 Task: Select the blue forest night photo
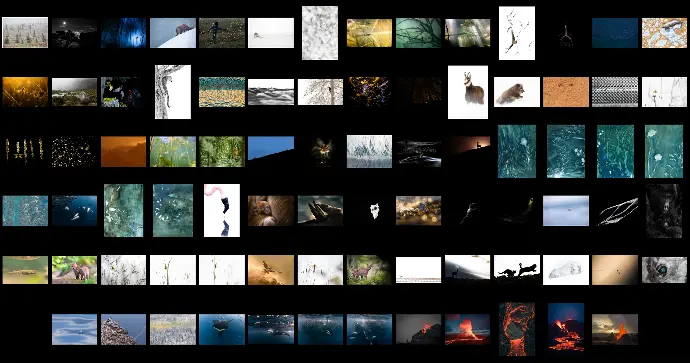tap(123, 33)
